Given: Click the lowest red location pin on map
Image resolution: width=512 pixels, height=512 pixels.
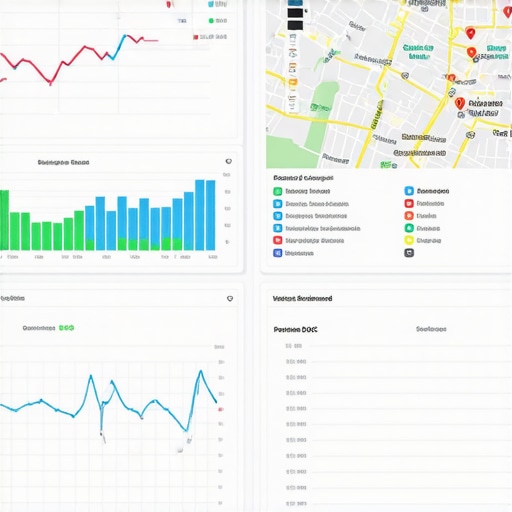Looking at the screenshot, I should (x=460, y=103).
